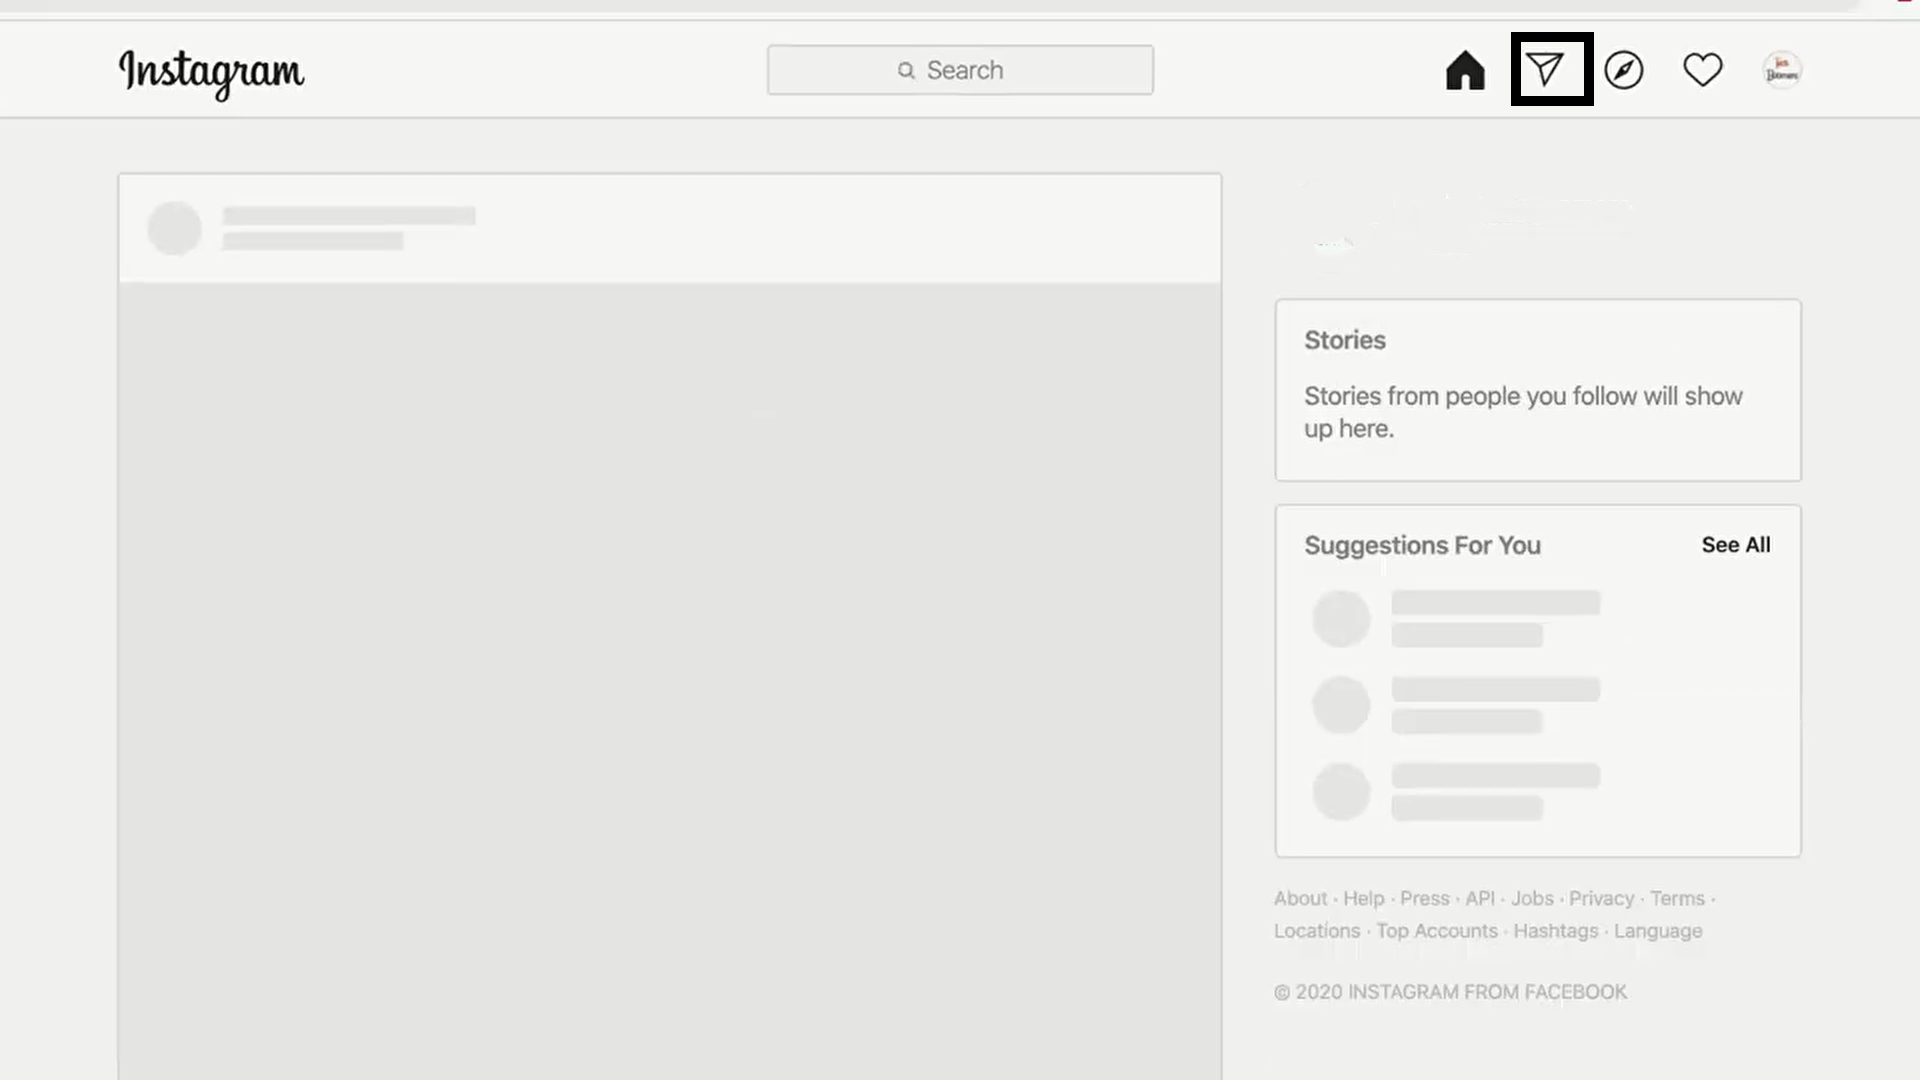The height and width of the screenshot is (1080, 1920).
Task: Open the Terms footer link
Action: coord(1677,898)
